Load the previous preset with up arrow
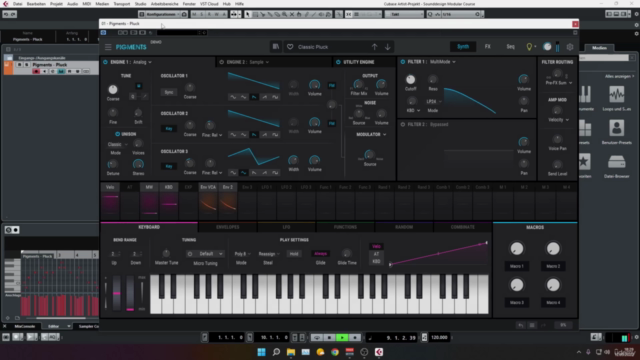Image resolution: width=640 pixels, height=360 pixels. click(x=374, y=47)
